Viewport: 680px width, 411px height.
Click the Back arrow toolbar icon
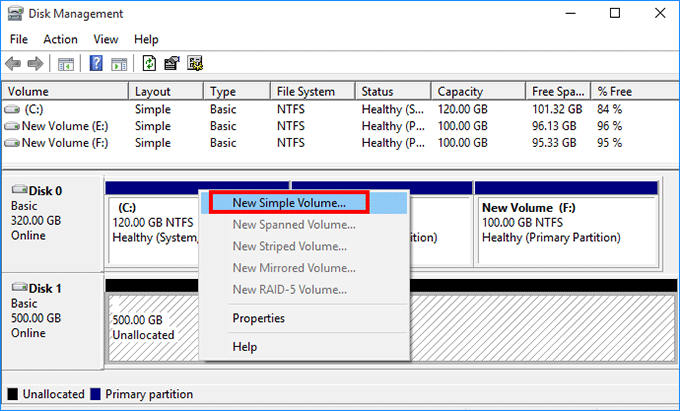point(13,64)
